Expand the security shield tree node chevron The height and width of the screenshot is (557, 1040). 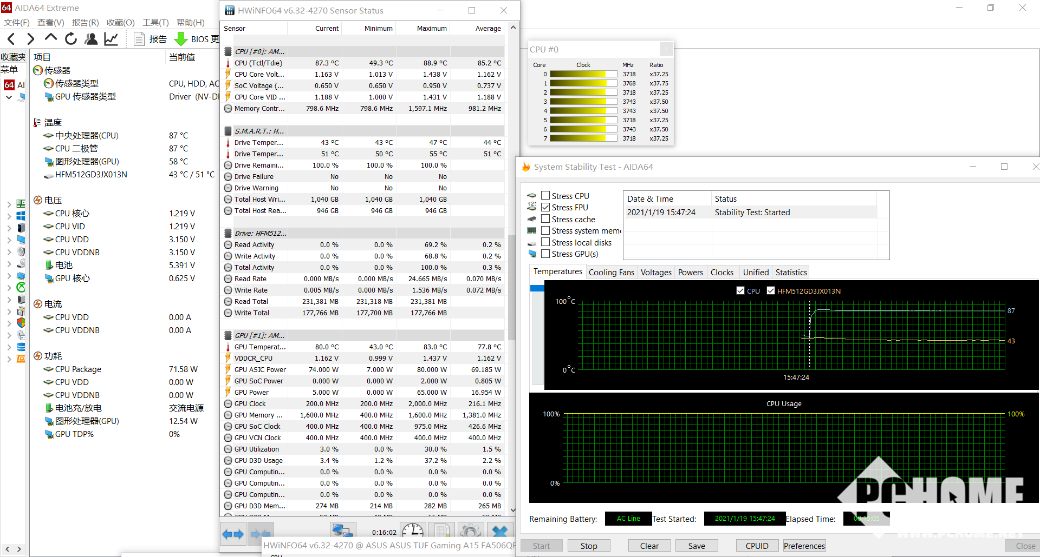pyautogui.click(x=9, y=323)
